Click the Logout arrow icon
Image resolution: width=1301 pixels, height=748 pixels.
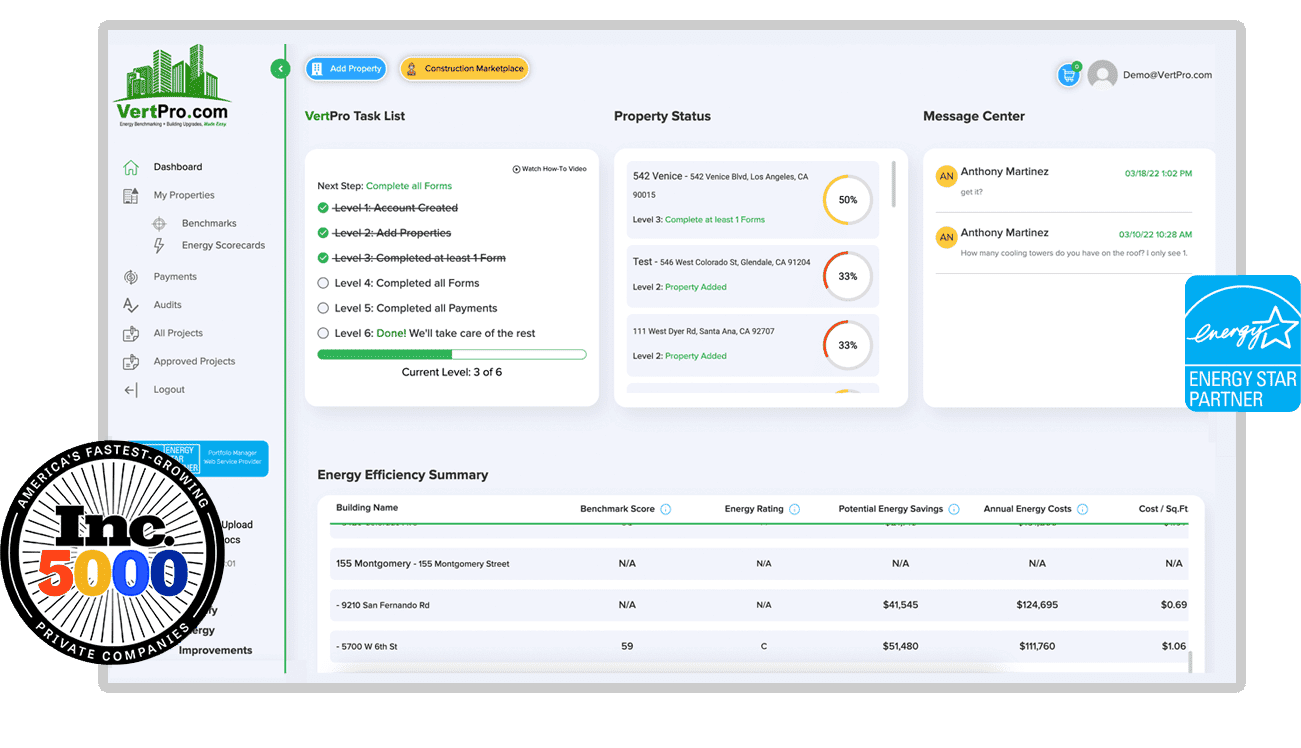(131, 389)
